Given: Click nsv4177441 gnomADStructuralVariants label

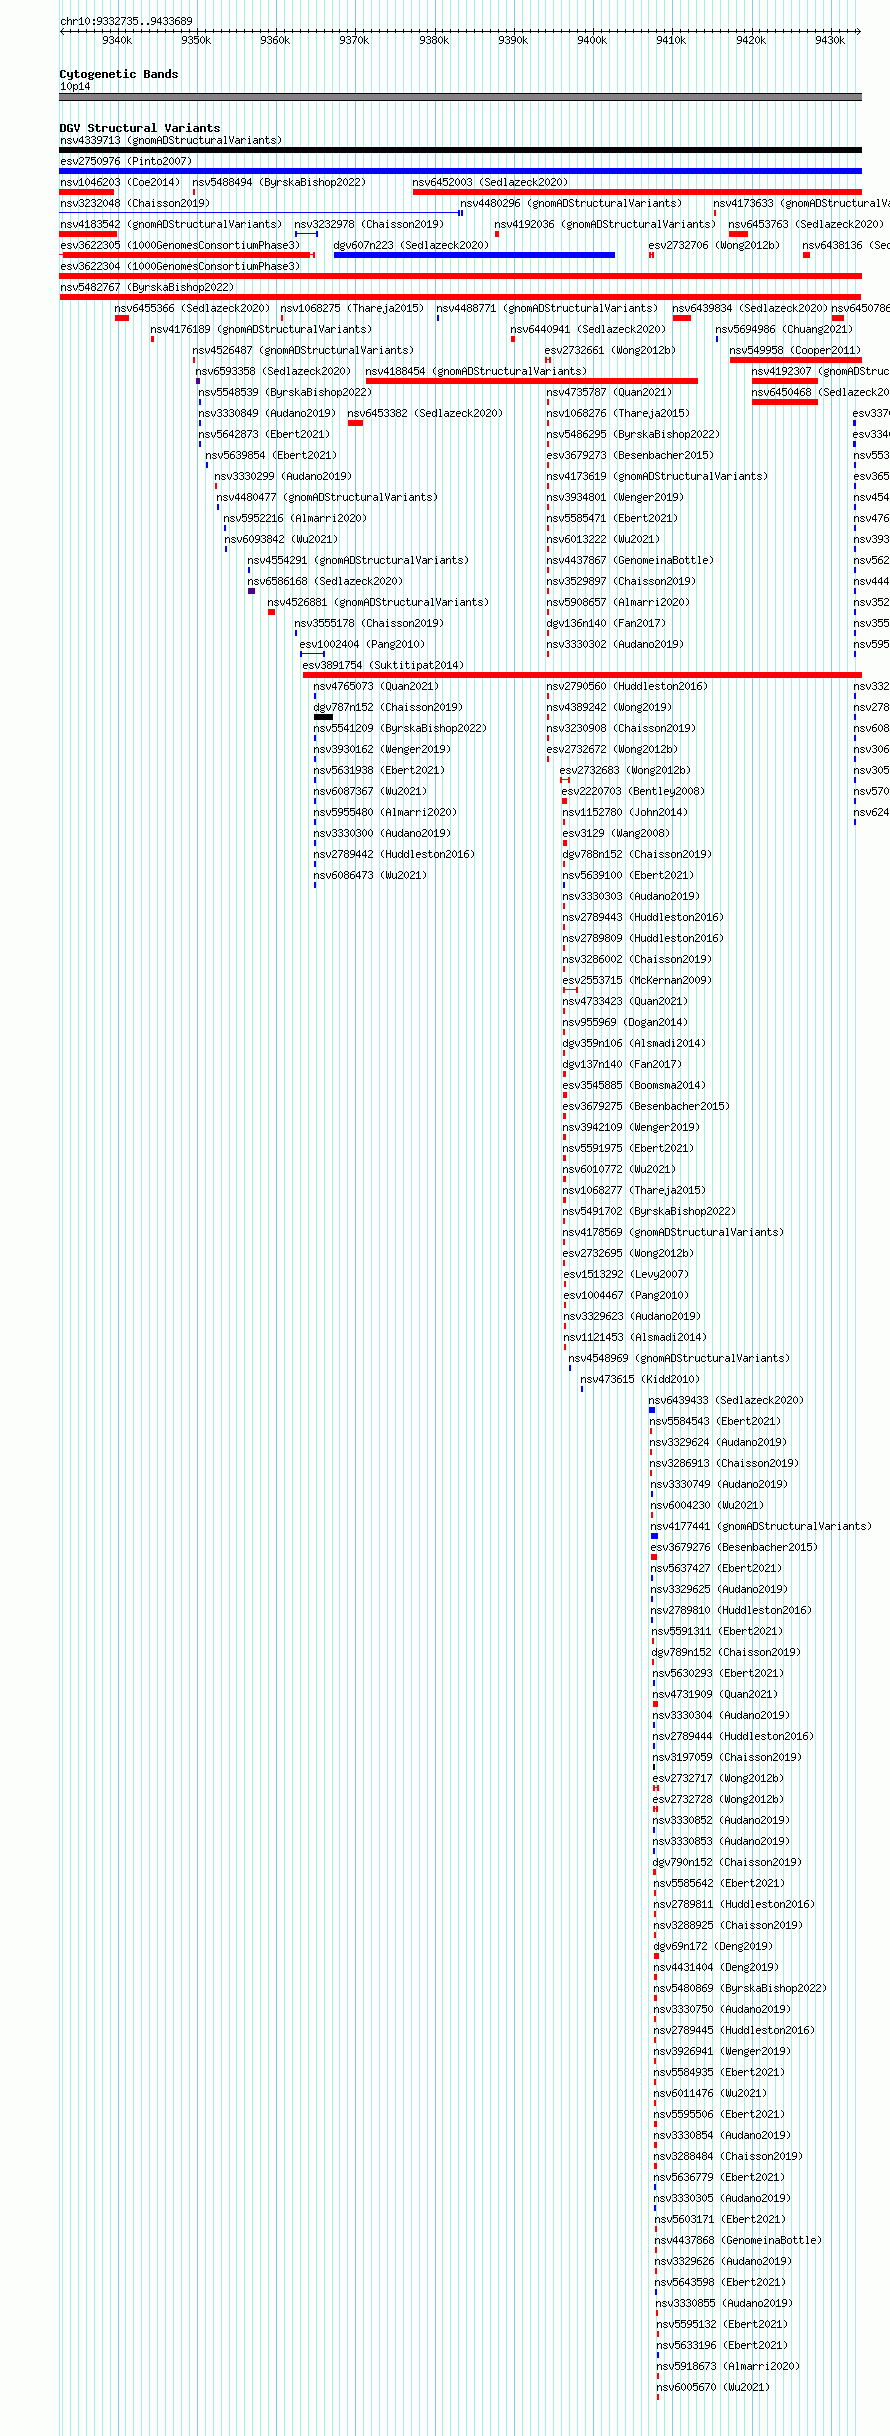Looking at the screenshot, I should point(761,1526).
